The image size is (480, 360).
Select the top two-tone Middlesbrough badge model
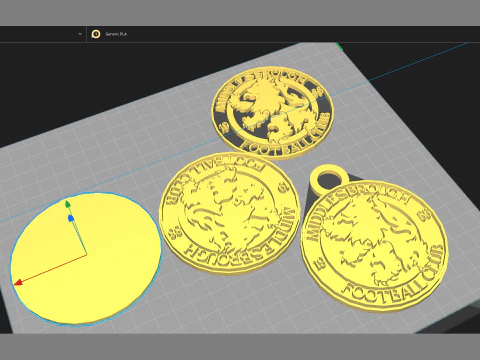point(273,113)
